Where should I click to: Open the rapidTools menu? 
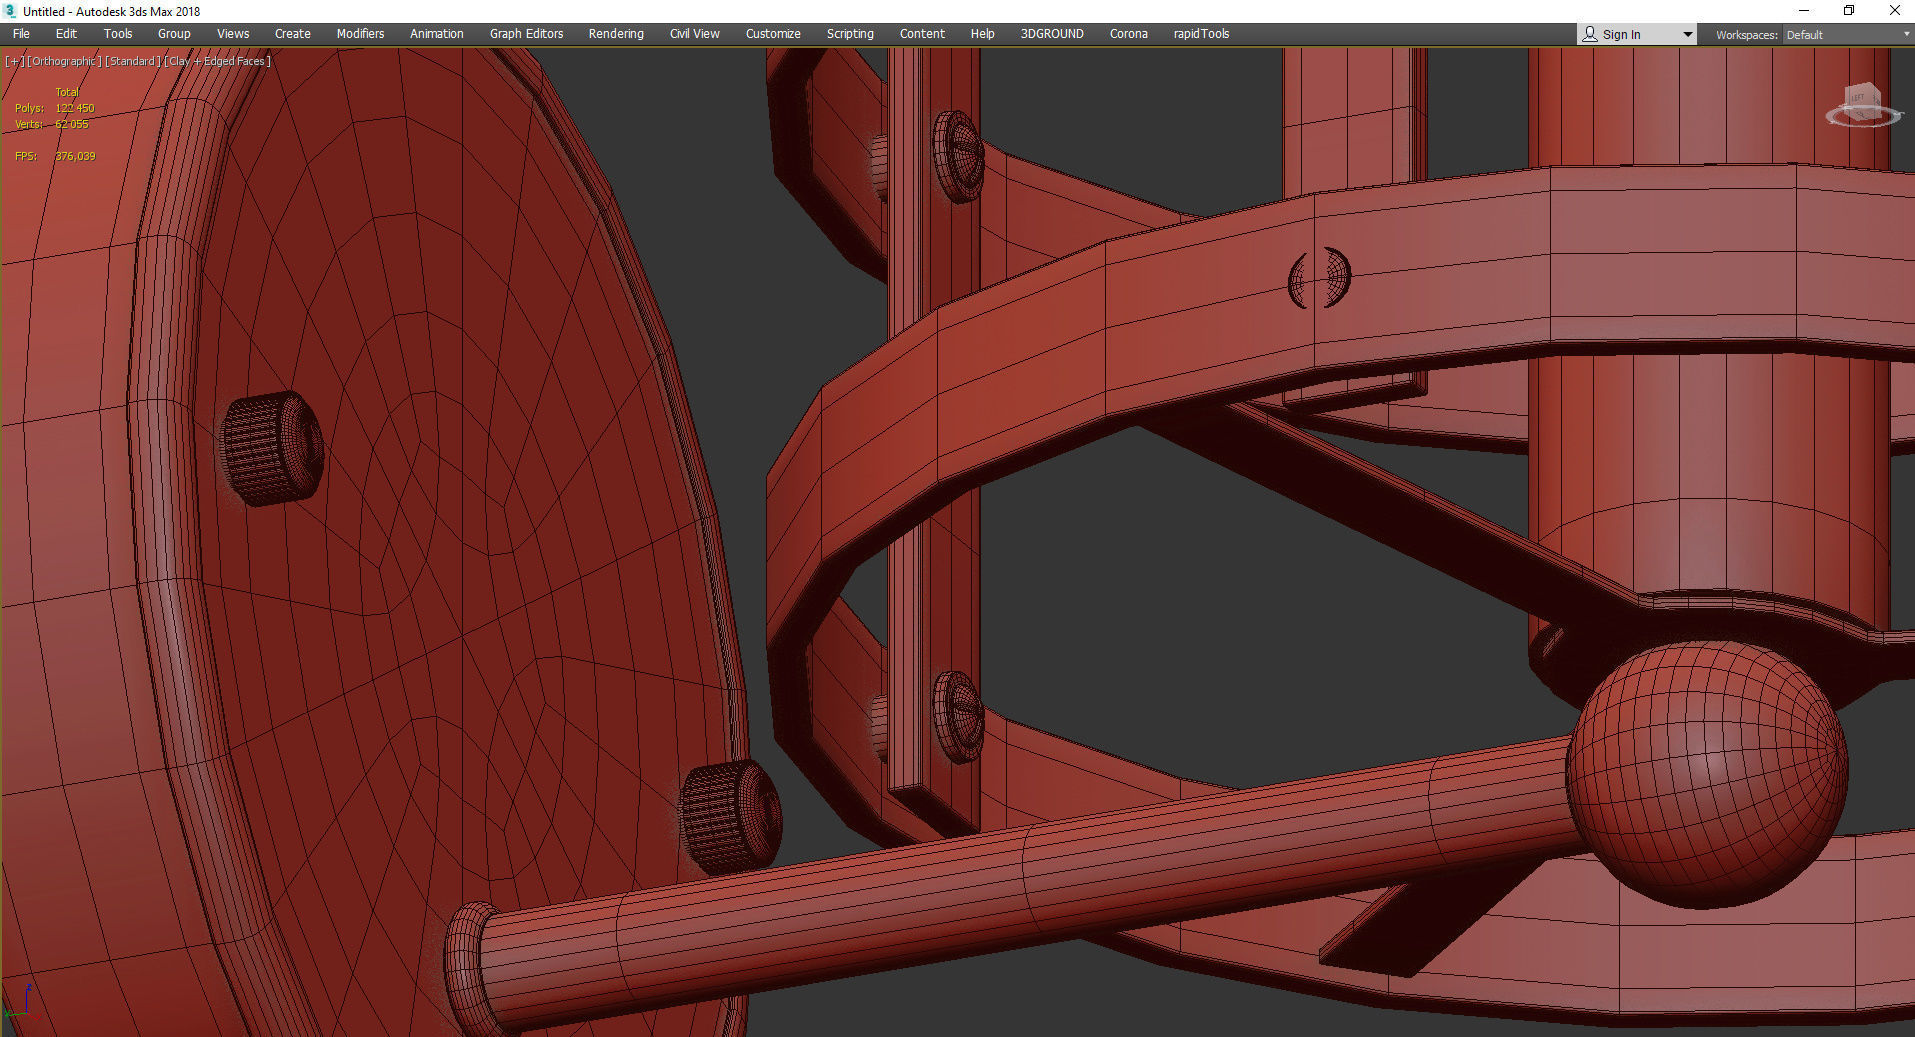(1201, 34)
